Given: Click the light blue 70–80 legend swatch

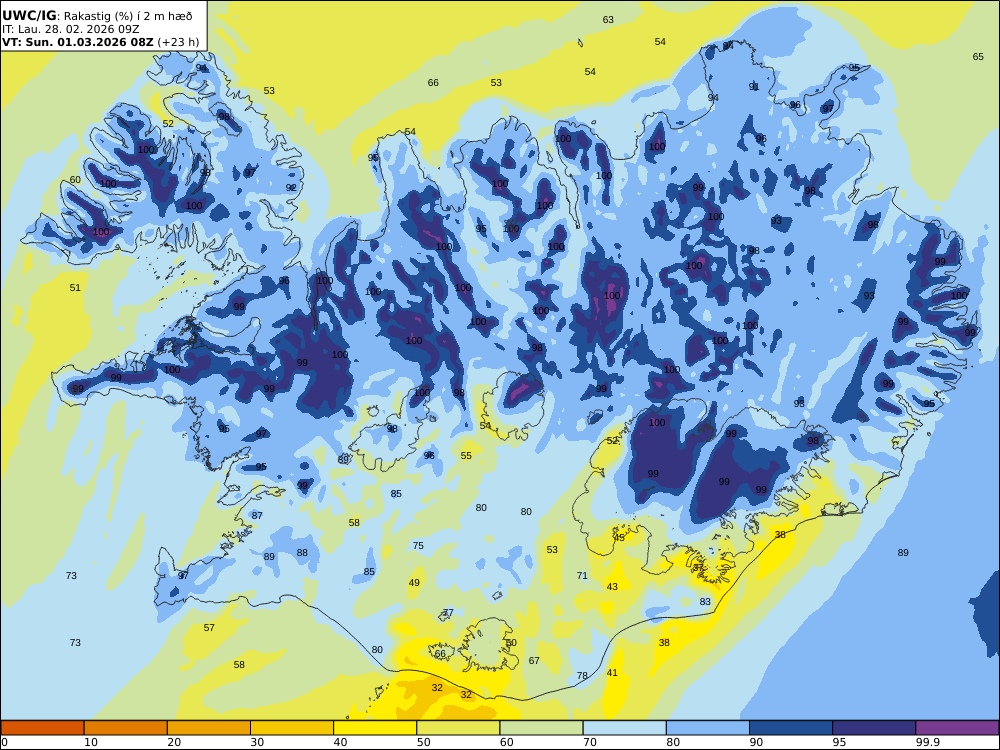Looking at the screenshot, I should [624, 728].
